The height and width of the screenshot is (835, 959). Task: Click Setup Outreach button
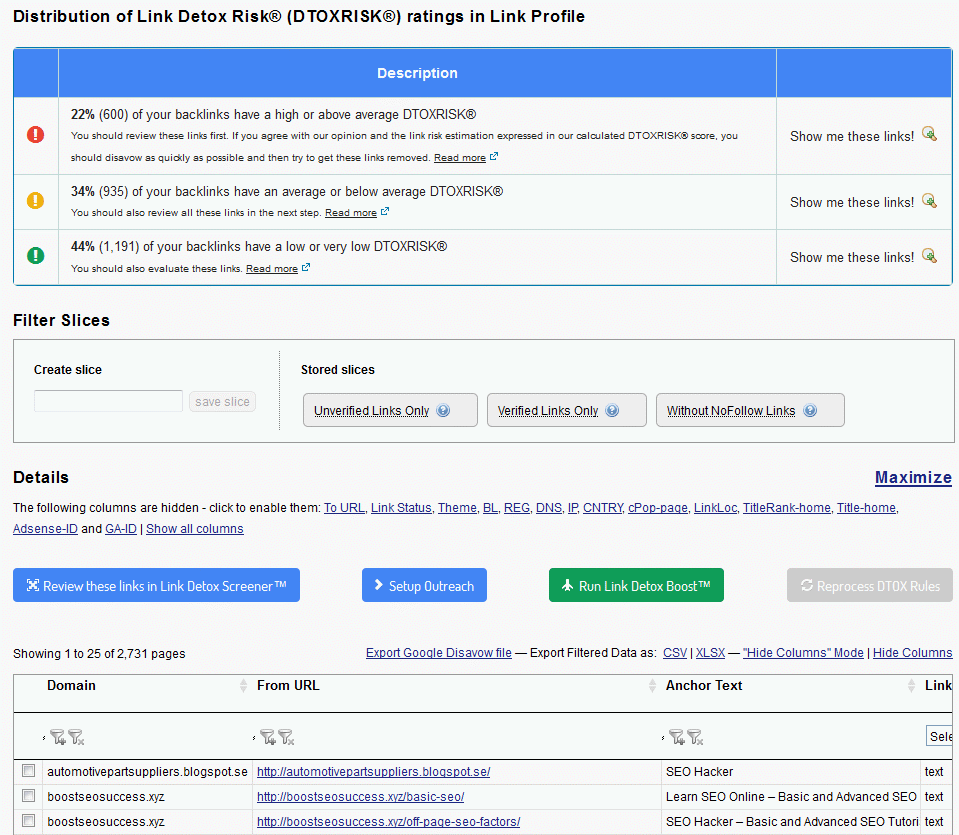click(x=424, y=586)
